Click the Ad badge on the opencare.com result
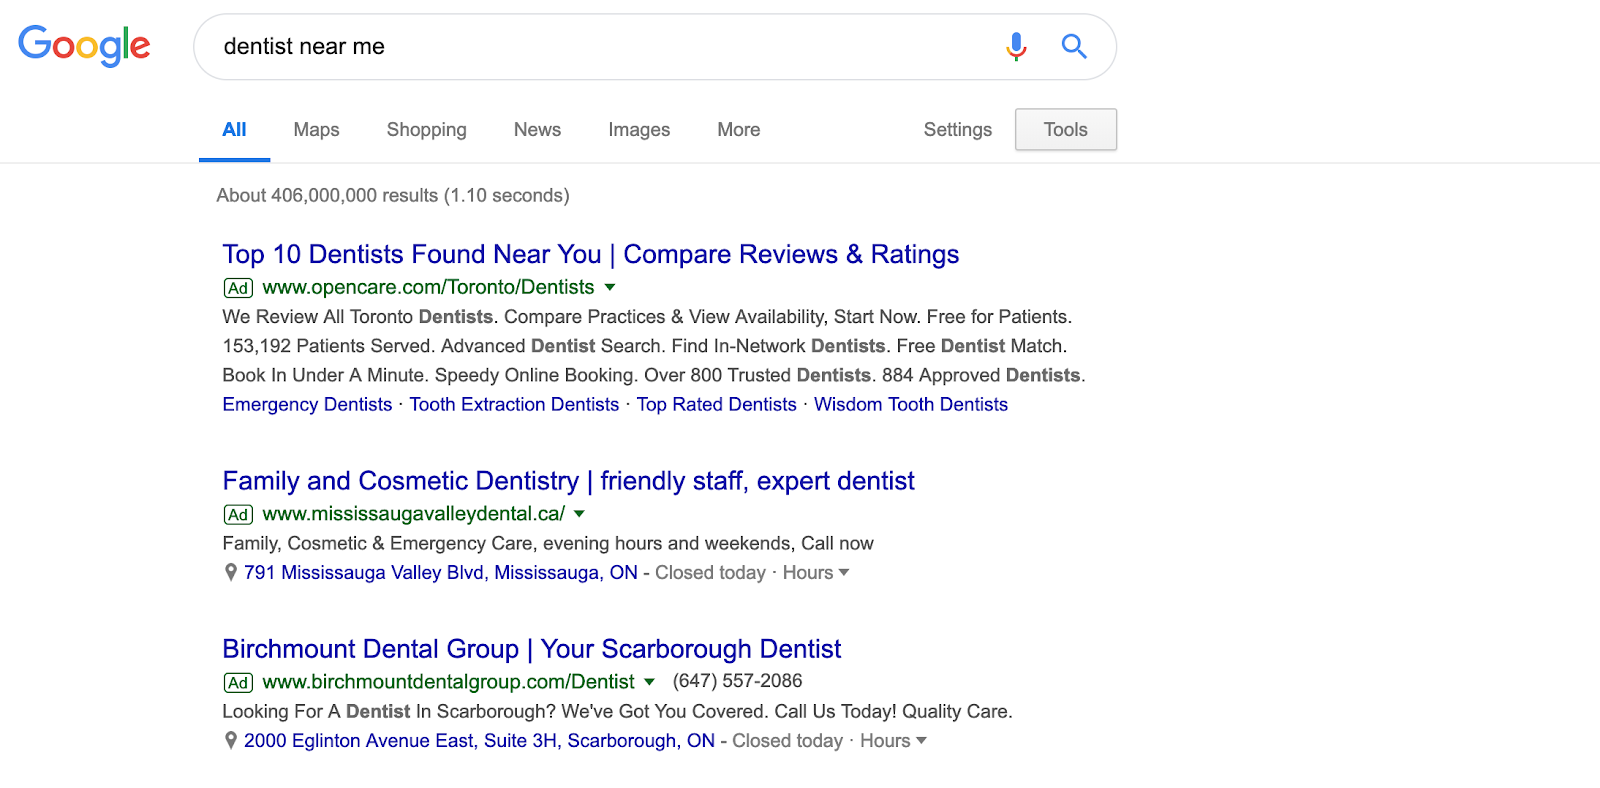This screenshot has height=788, width=1600. 238,288
